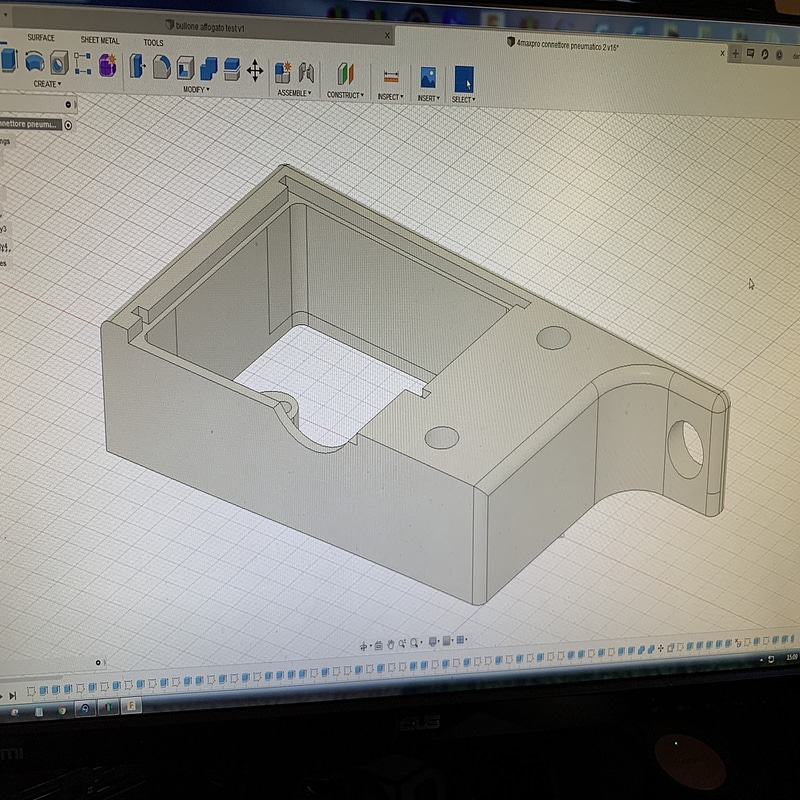Image resolution: width=800 pixels, height=800 pixels.
Task: Close the 'bullone affogato test v1' tab
Action: click(x=387, y=35)
